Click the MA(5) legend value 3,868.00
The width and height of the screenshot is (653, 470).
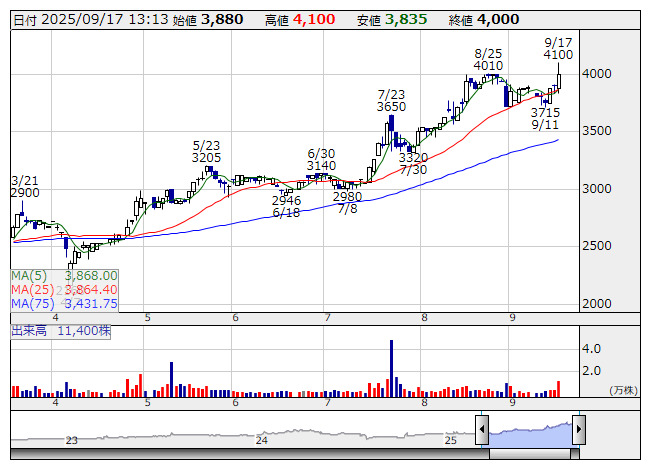91,276
